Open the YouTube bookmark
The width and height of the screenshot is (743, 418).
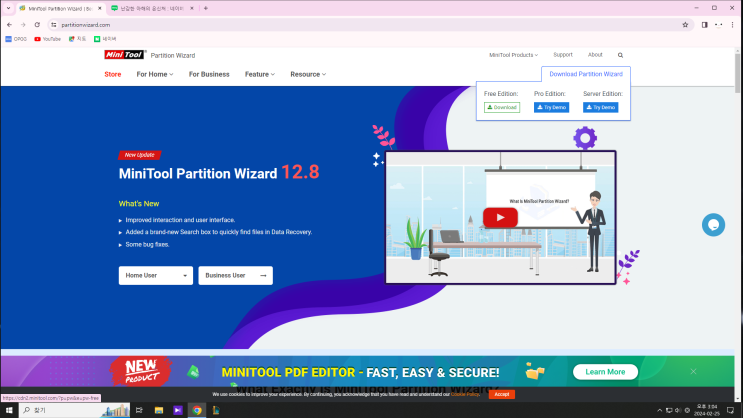pyautogui.click(x=47, y=39)
